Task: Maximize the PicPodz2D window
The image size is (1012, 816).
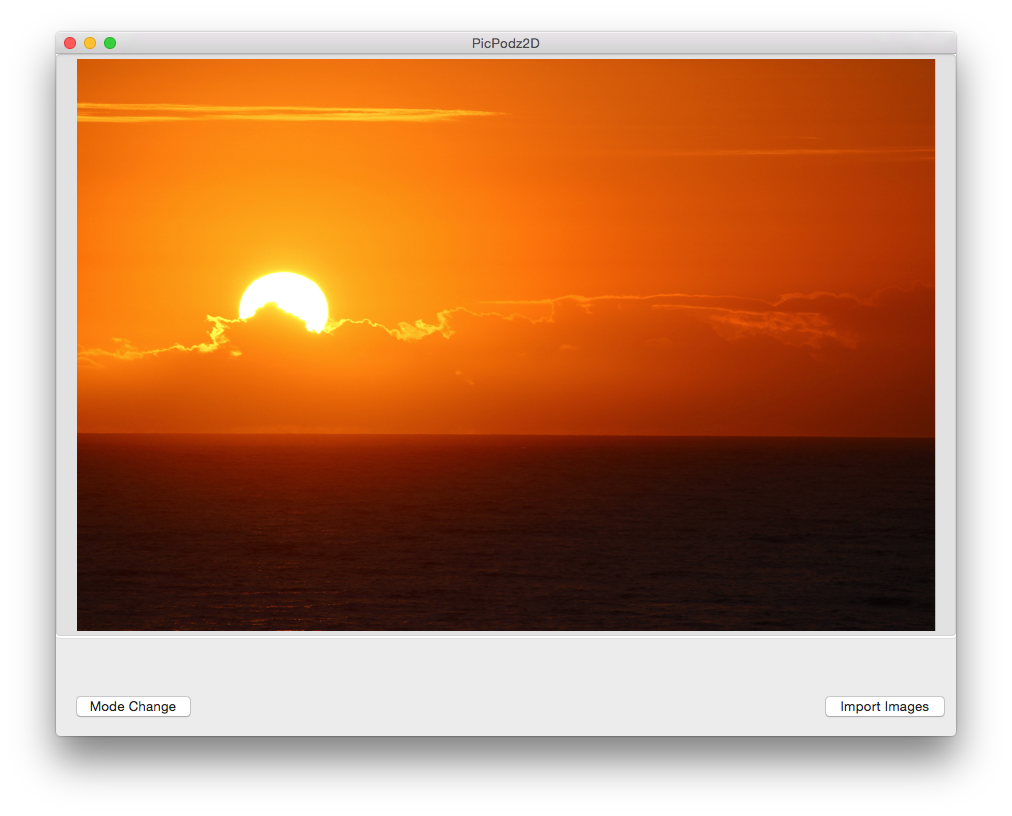Action: click(110, 43)
